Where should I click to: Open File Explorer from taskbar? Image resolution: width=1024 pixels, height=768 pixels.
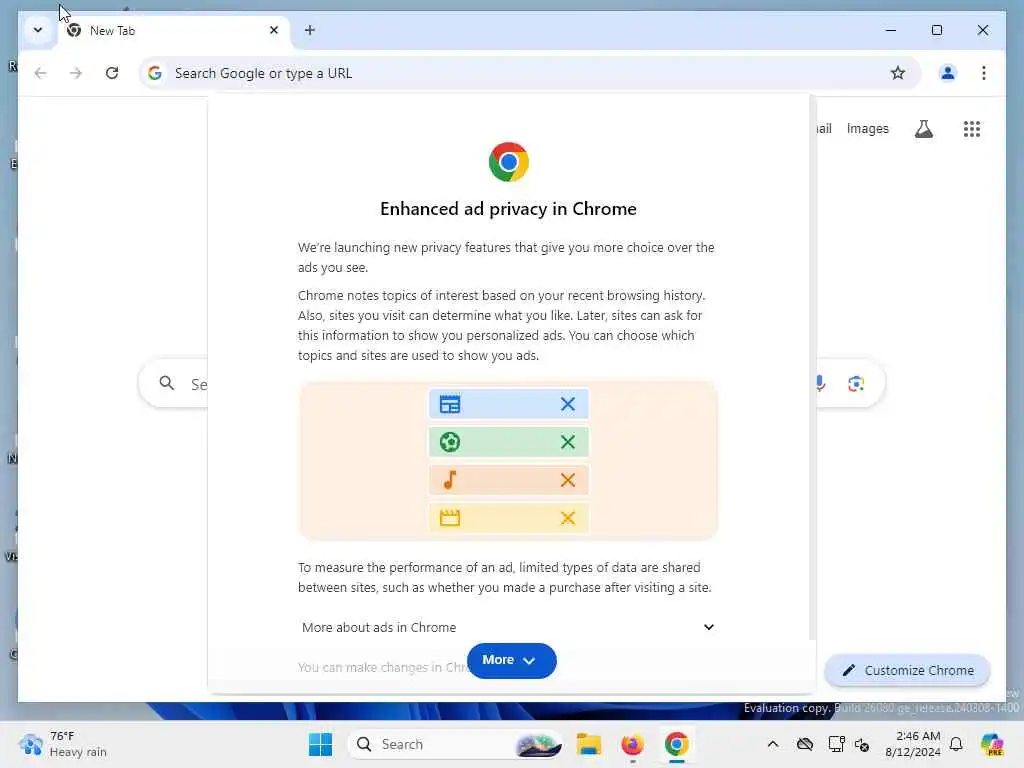coord(588,744)
